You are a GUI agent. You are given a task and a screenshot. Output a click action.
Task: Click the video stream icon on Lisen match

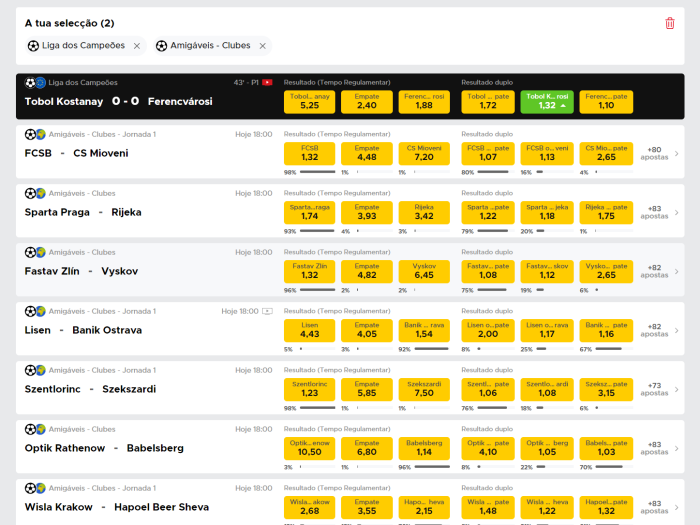click(x=267, y=311)
